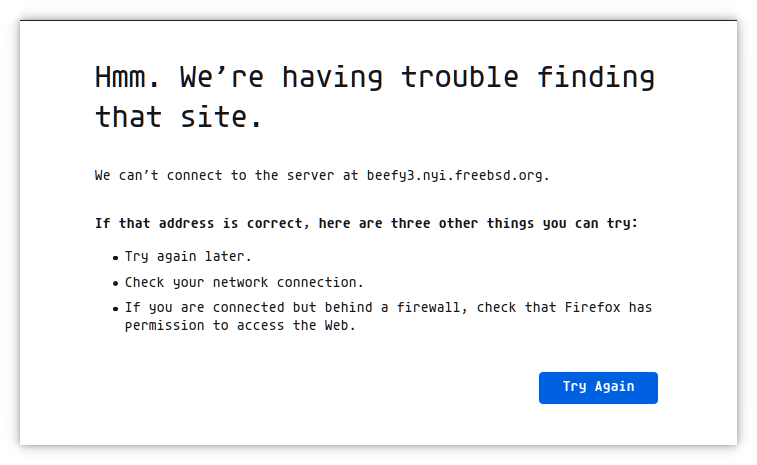Viewport: 757px width, 465px height.
Task: Click the word "trouble" in the heading
Action: [462, 77]
